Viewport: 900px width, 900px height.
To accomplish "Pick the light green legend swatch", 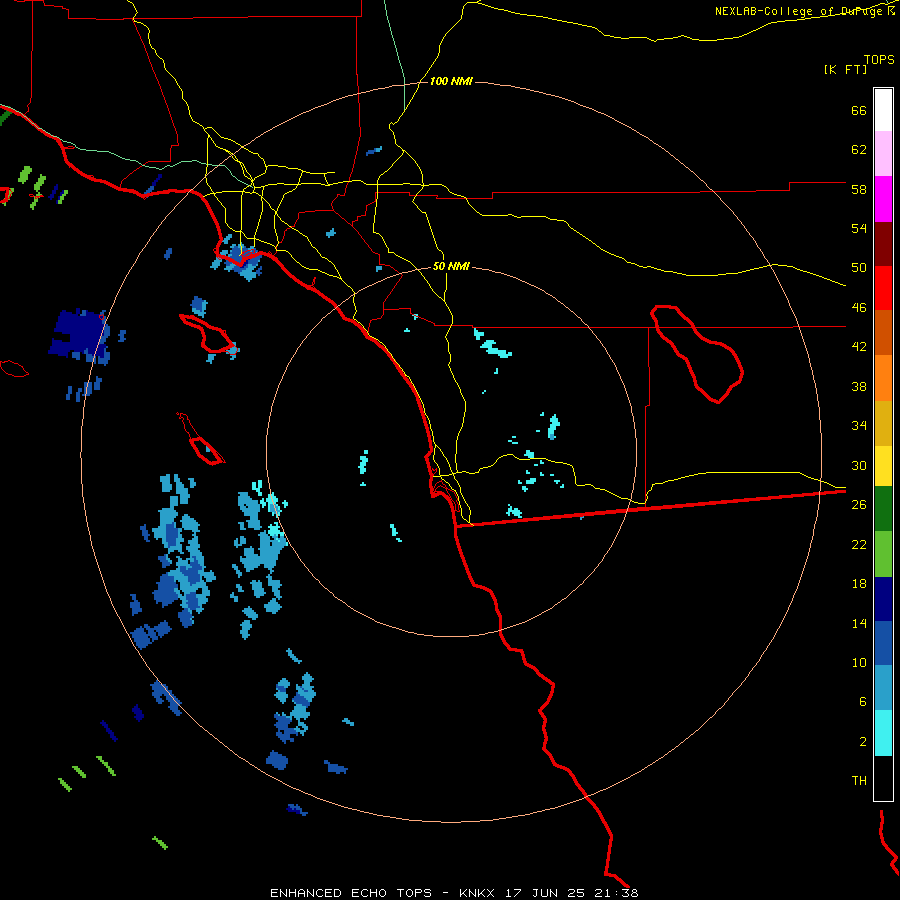I will click(883, 554).
